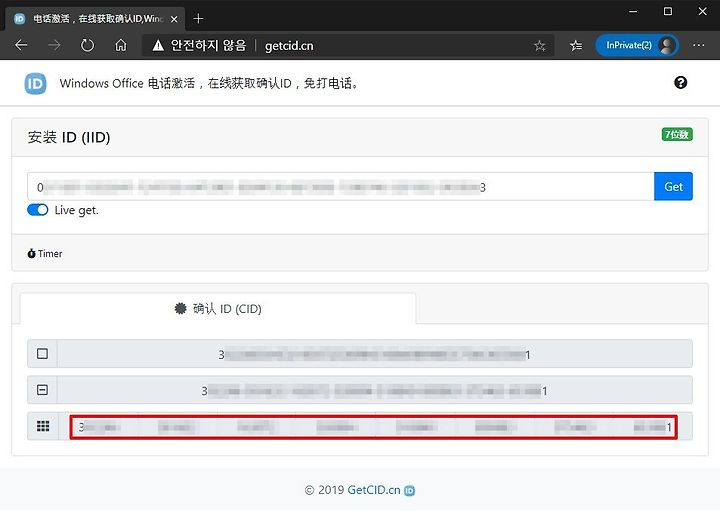The height and width of the screenshot is (512, 720).
Task: Click the browser forward arrow
Action: pyautogui.click(x=54, y=45)
